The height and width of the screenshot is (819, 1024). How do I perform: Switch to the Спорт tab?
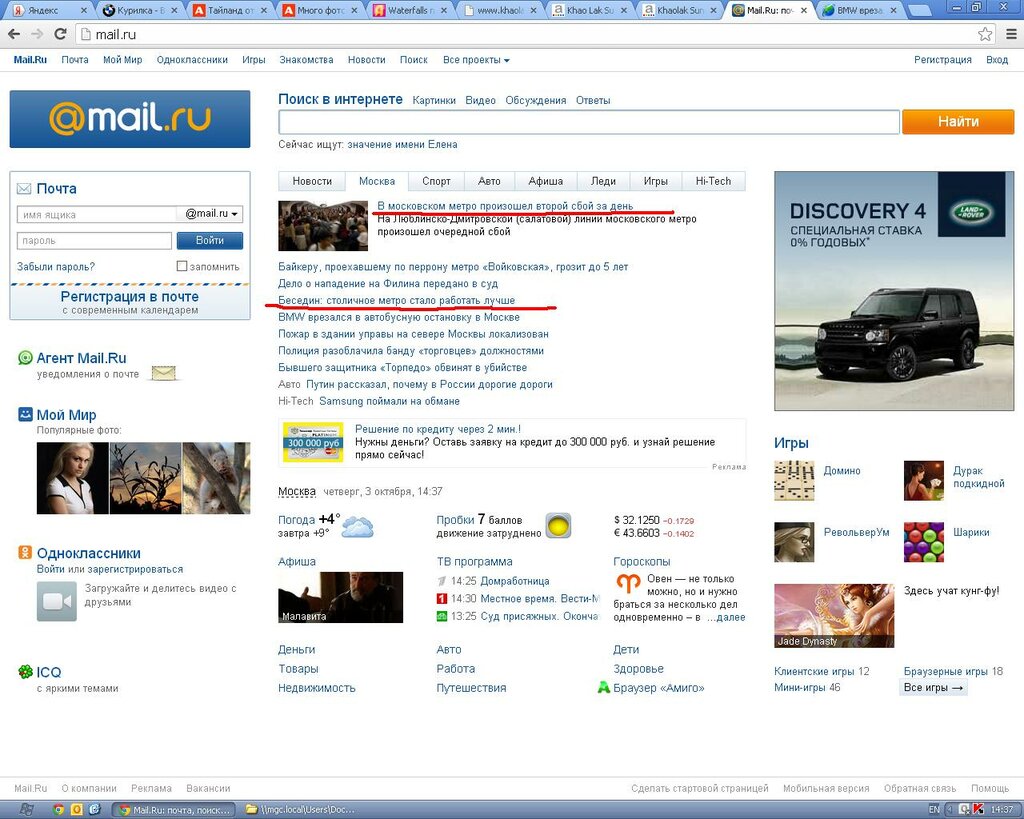(x=436, y=182)
